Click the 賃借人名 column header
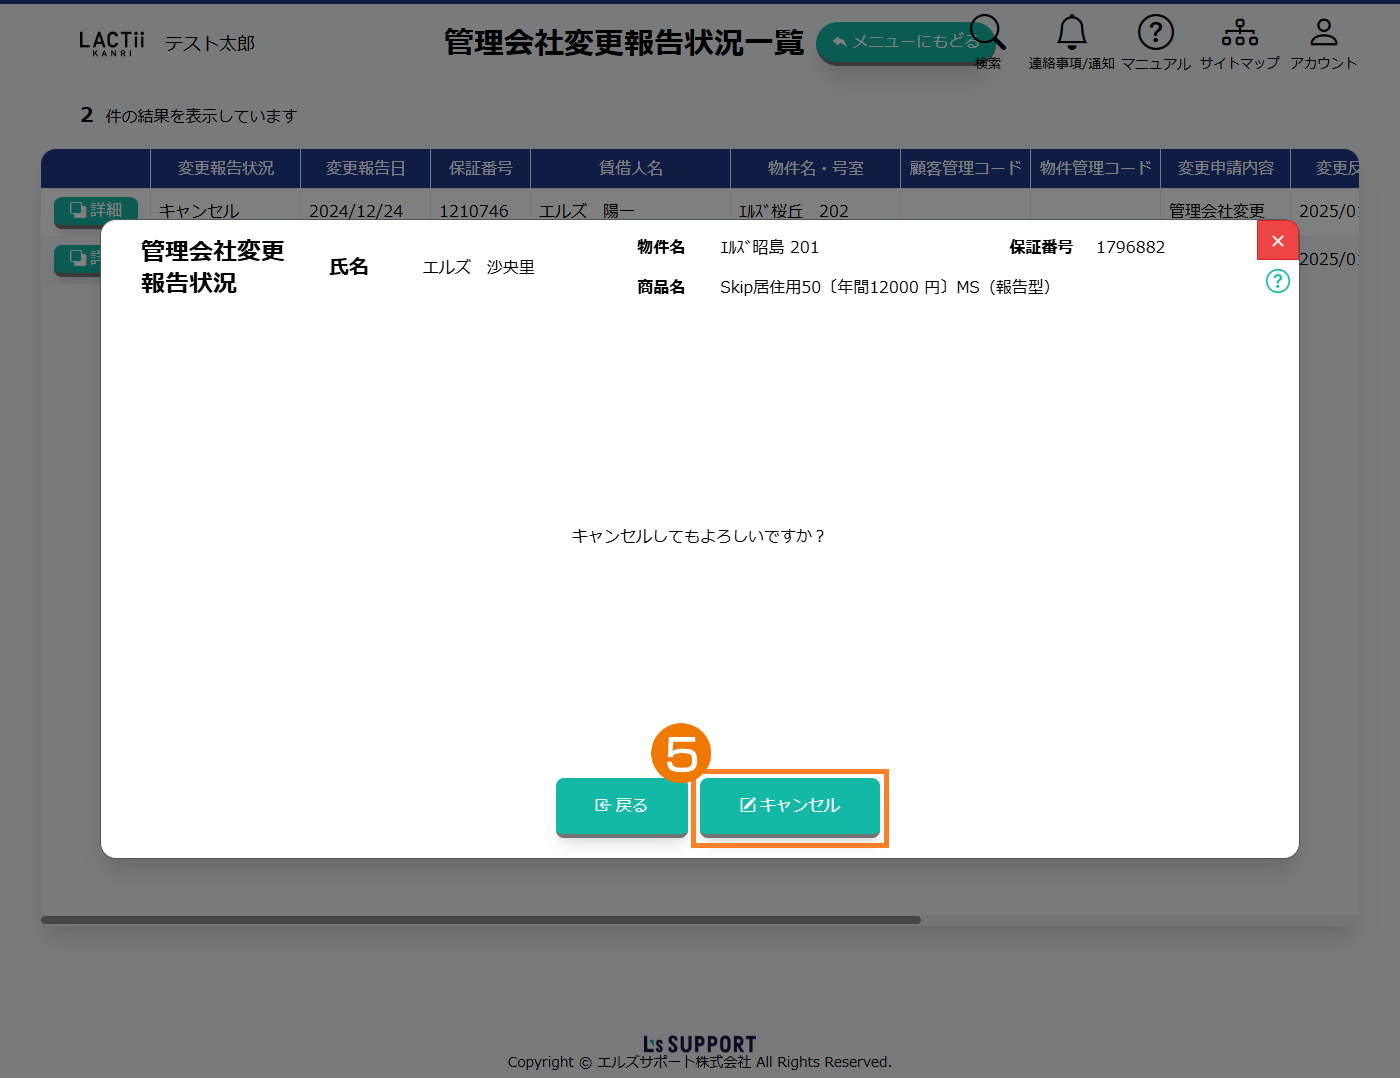This screenshot has height=1078, width=1400. click(x=630, y=168)
